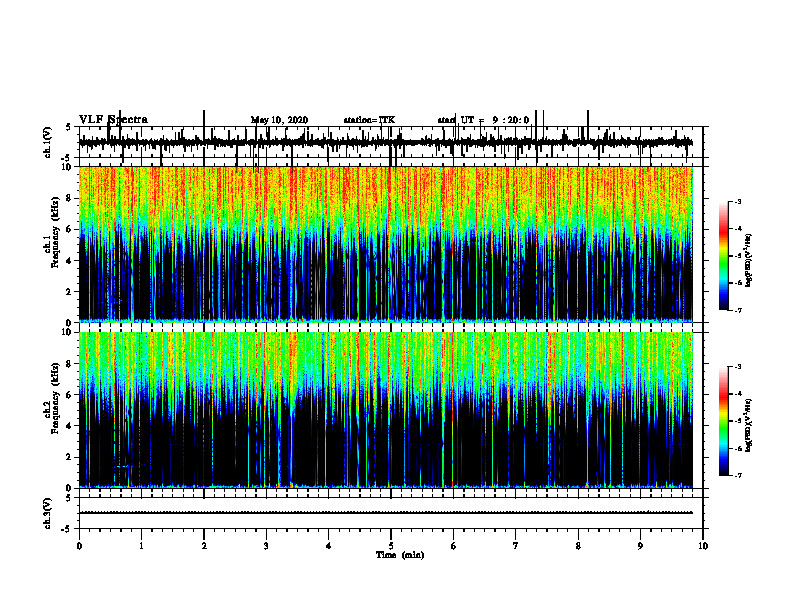The height and width of the screenshot is (612, 792).
Task: Click inside the ch.1 spectrogram panel
Action: 386,244
